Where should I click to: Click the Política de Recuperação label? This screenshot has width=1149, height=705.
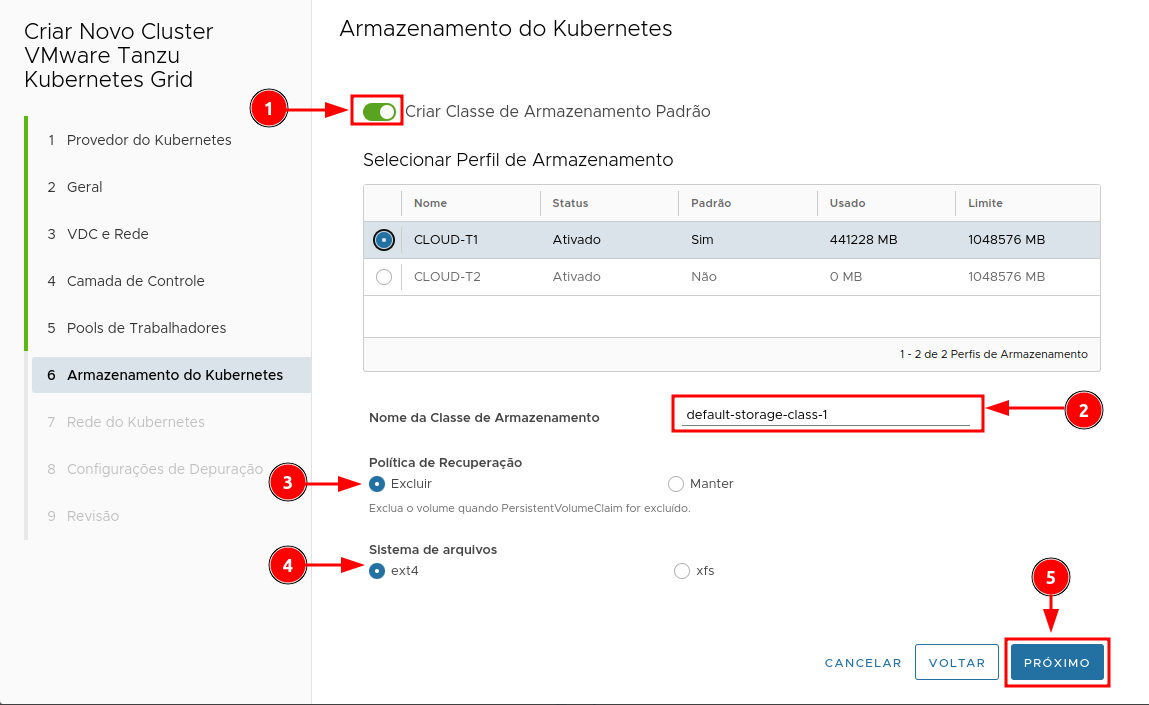click(446, 462)
